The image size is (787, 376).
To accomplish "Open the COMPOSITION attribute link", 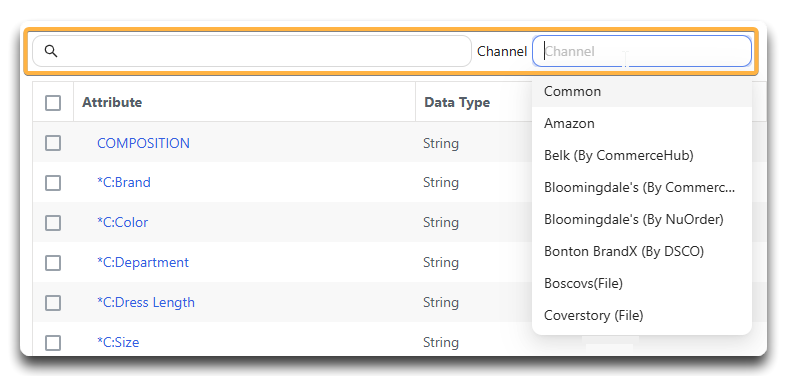I will click(x=143, y=143).
